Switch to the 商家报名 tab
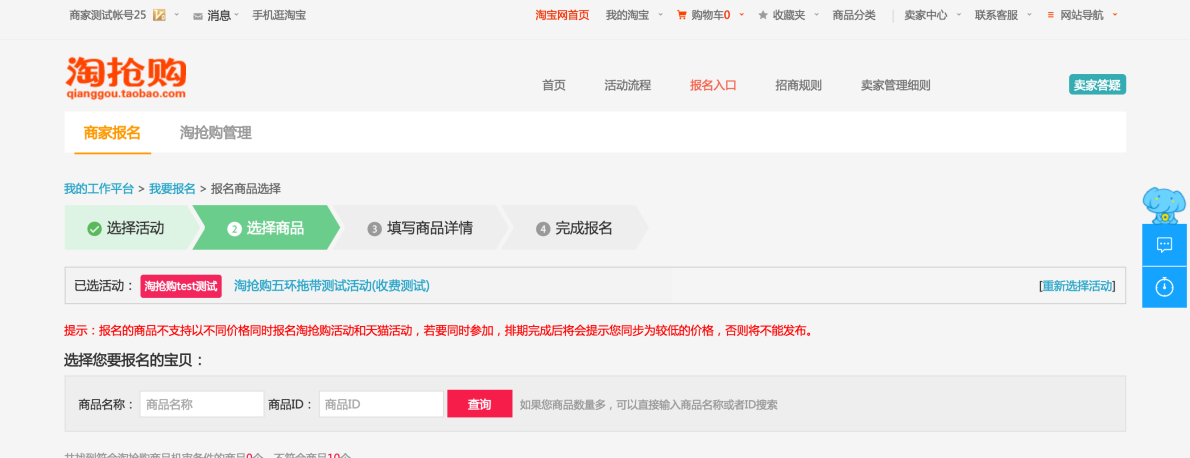Screen dimensions: 1190x458 (x=112, y=133)
